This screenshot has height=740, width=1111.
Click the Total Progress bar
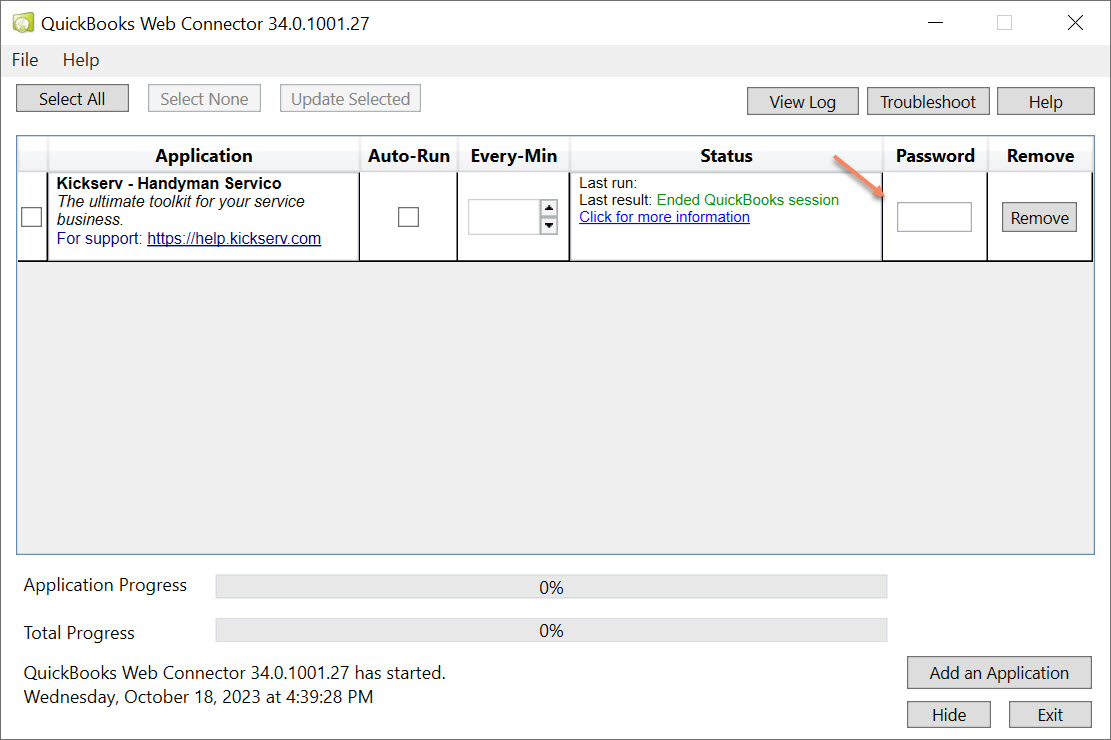click(x=551, y=630)
